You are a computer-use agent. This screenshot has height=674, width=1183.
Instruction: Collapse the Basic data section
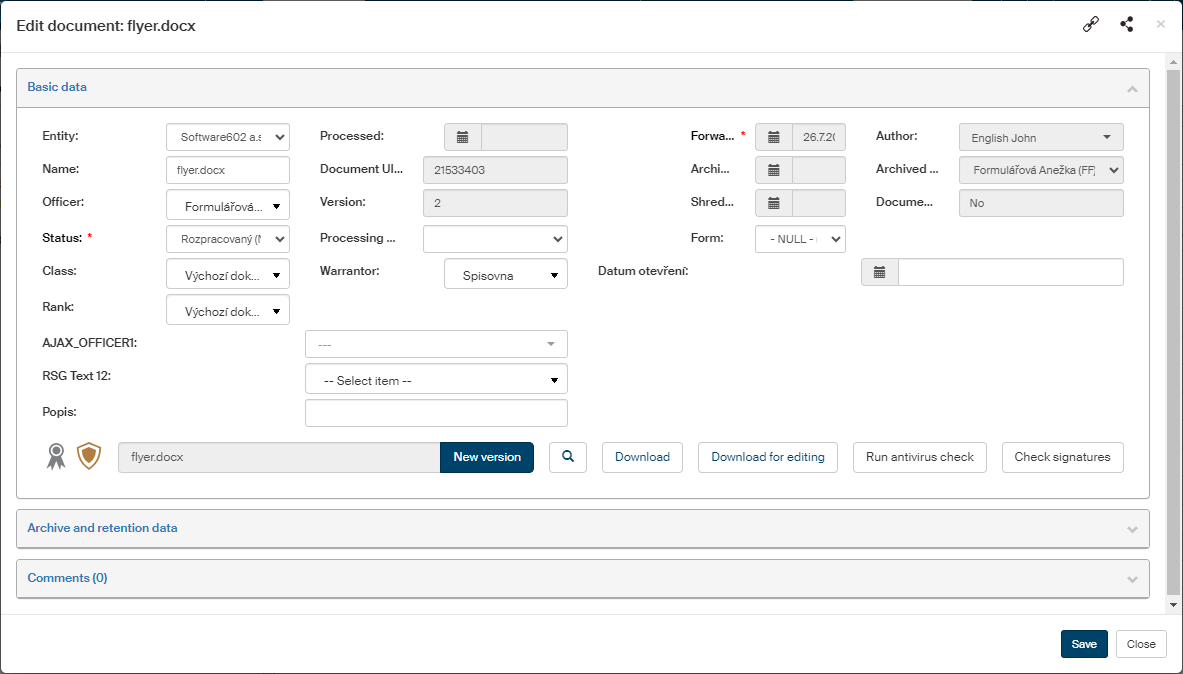(x=1132, y=88)
